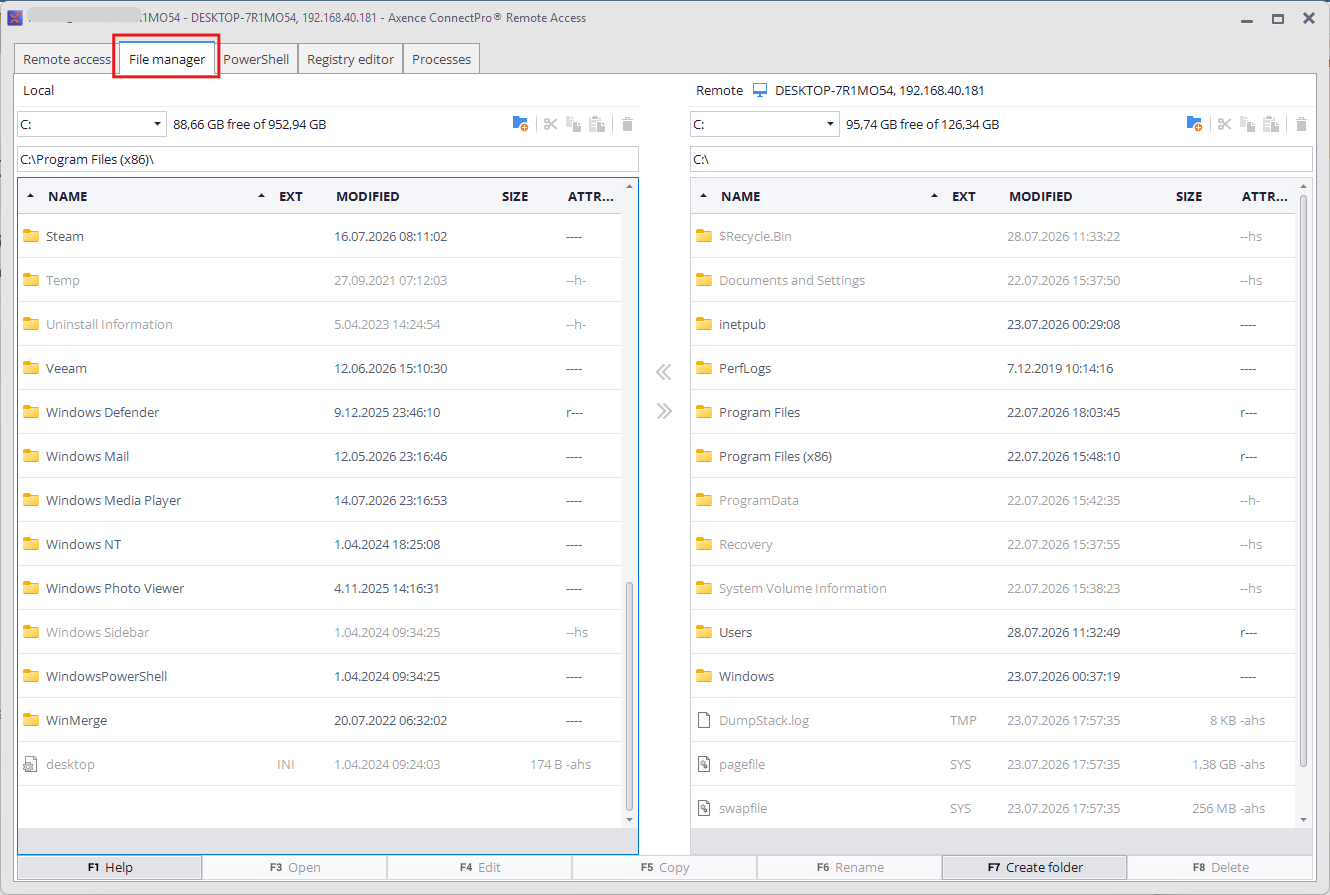This screenshot has width=1330, height=895.
Task: Click the Local path field showing C:\Program Files (x86)\
Action: (x=328, y=159)
